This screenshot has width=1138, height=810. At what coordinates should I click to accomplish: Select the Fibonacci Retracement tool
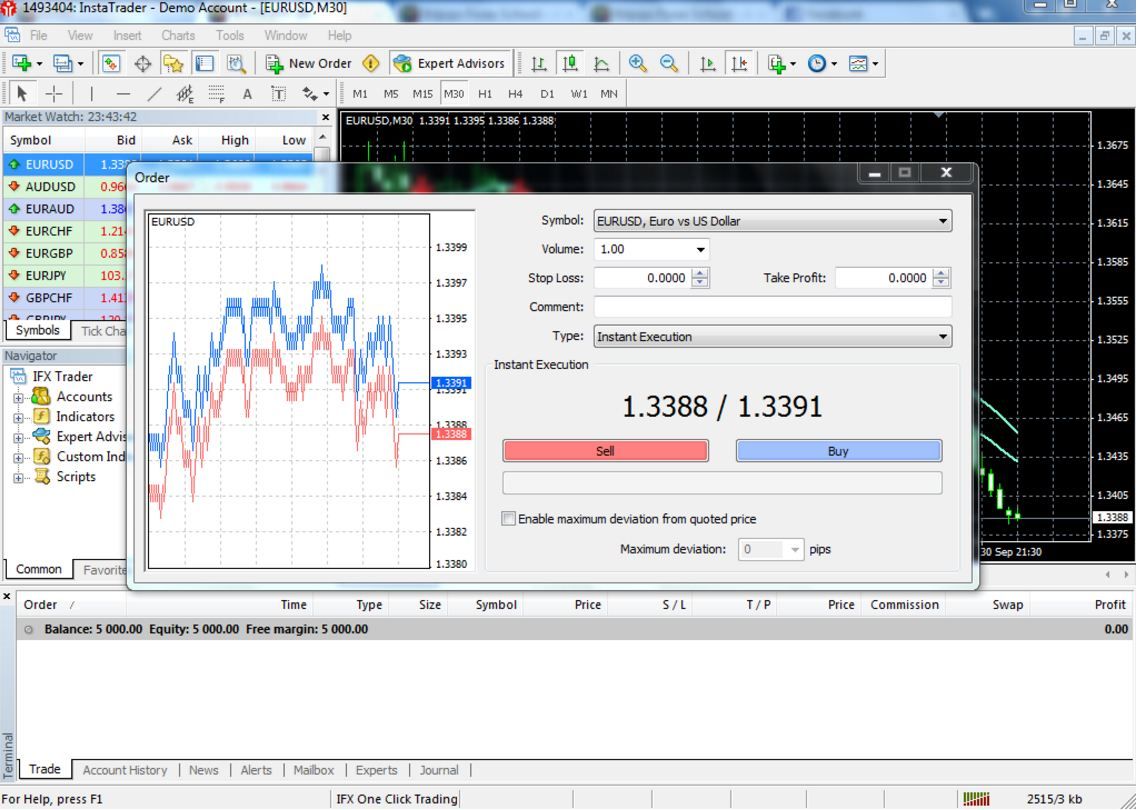tap(216, 94)
